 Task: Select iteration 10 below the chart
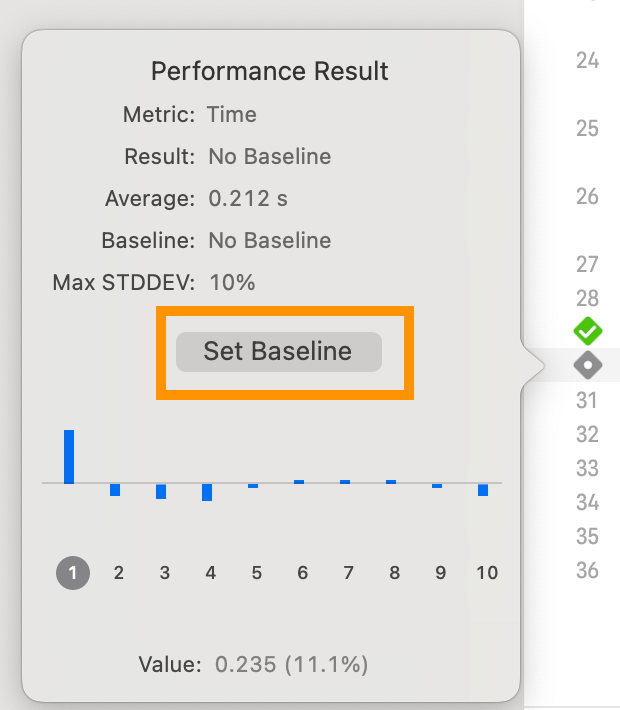[486, 573]
